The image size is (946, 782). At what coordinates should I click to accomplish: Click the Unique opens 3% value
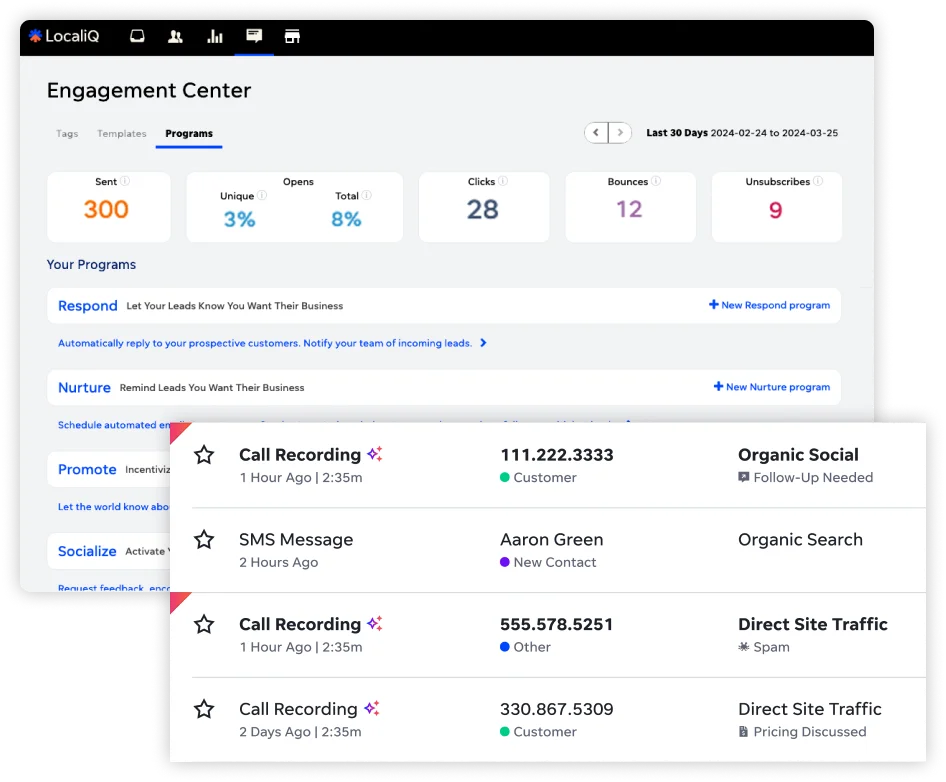240,219
